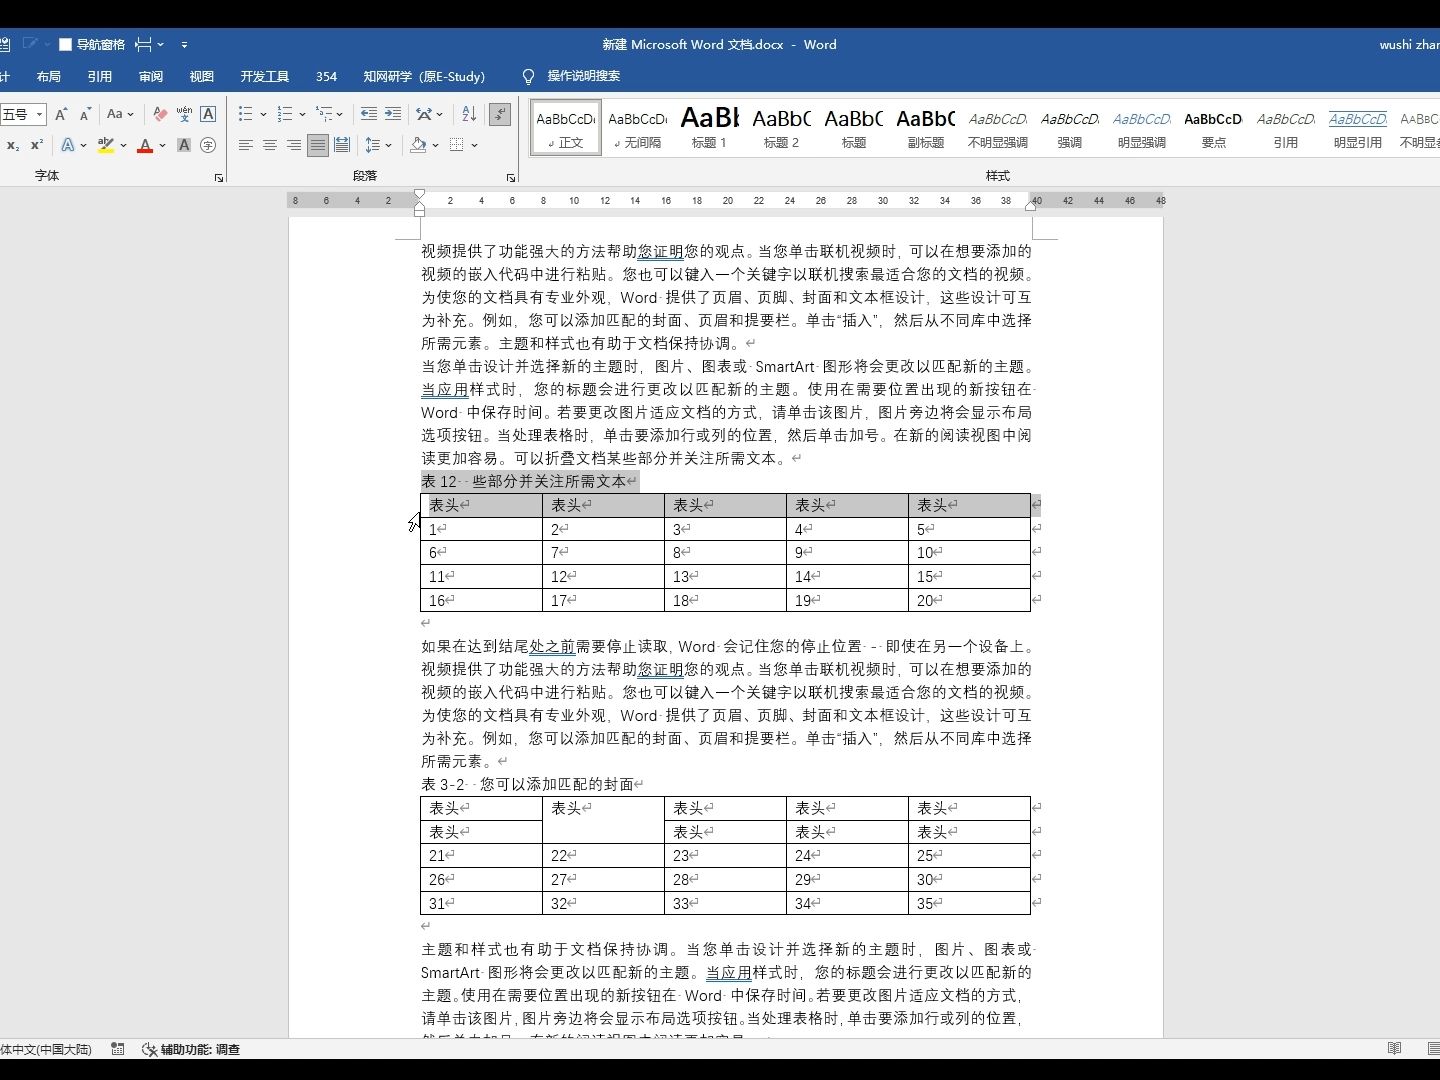Open the 五号 font size dropdown
The image size is (1440, 1080).
[x=38, y=114]
